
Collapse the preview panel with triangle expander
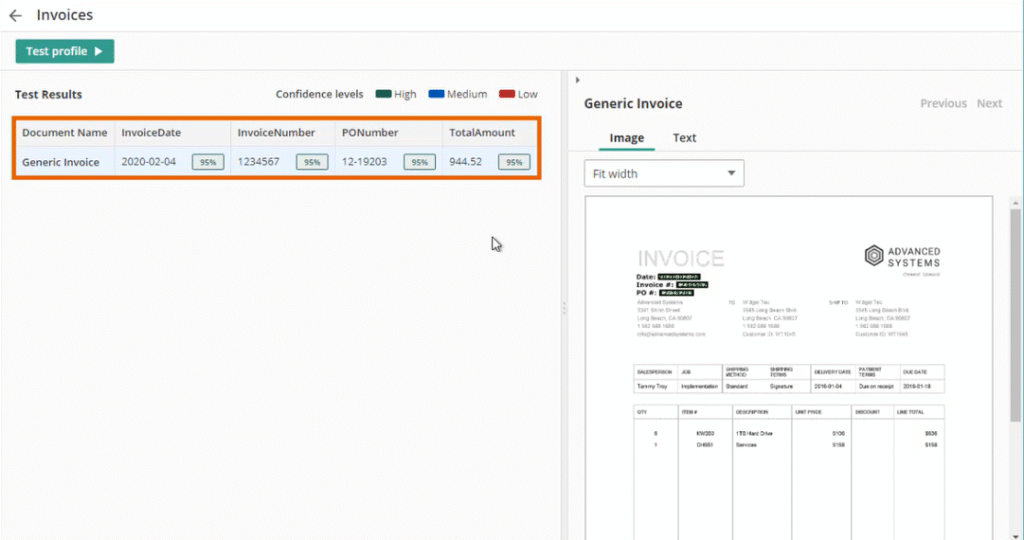pyautogui.click(x=578, y=80)
